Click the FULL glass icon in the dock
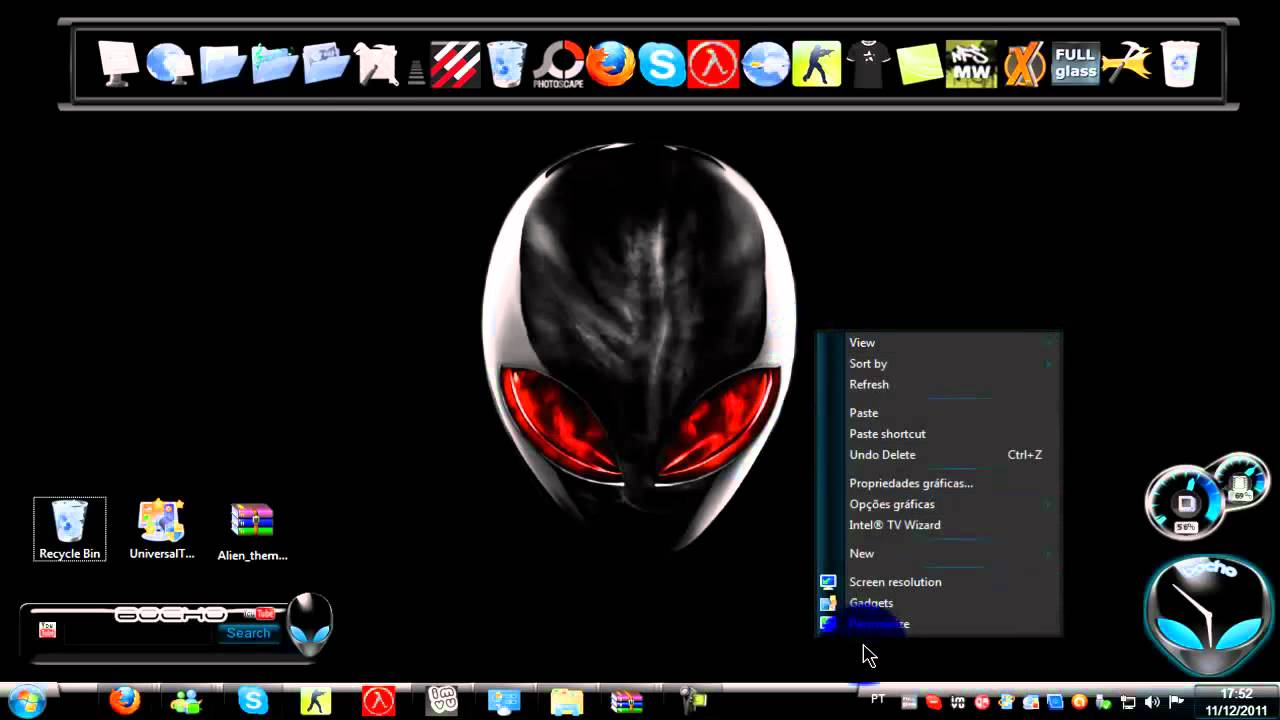 pyautogui.click(x=1075, y=64)
